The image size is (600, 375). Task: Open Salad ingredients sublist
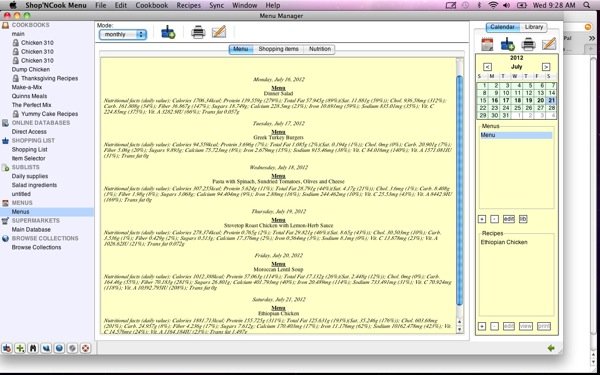coord(34,185)
